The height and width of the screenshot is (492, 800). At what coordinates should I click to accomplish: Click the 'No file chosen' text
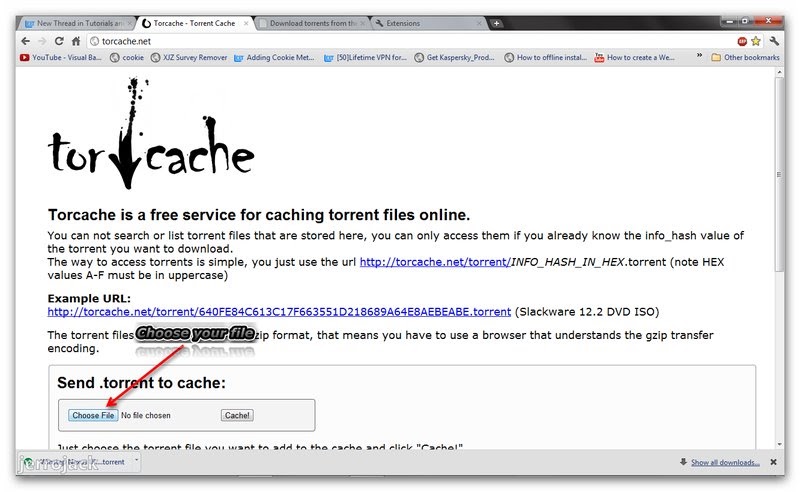pyautogui.click(x=146, y=415)
